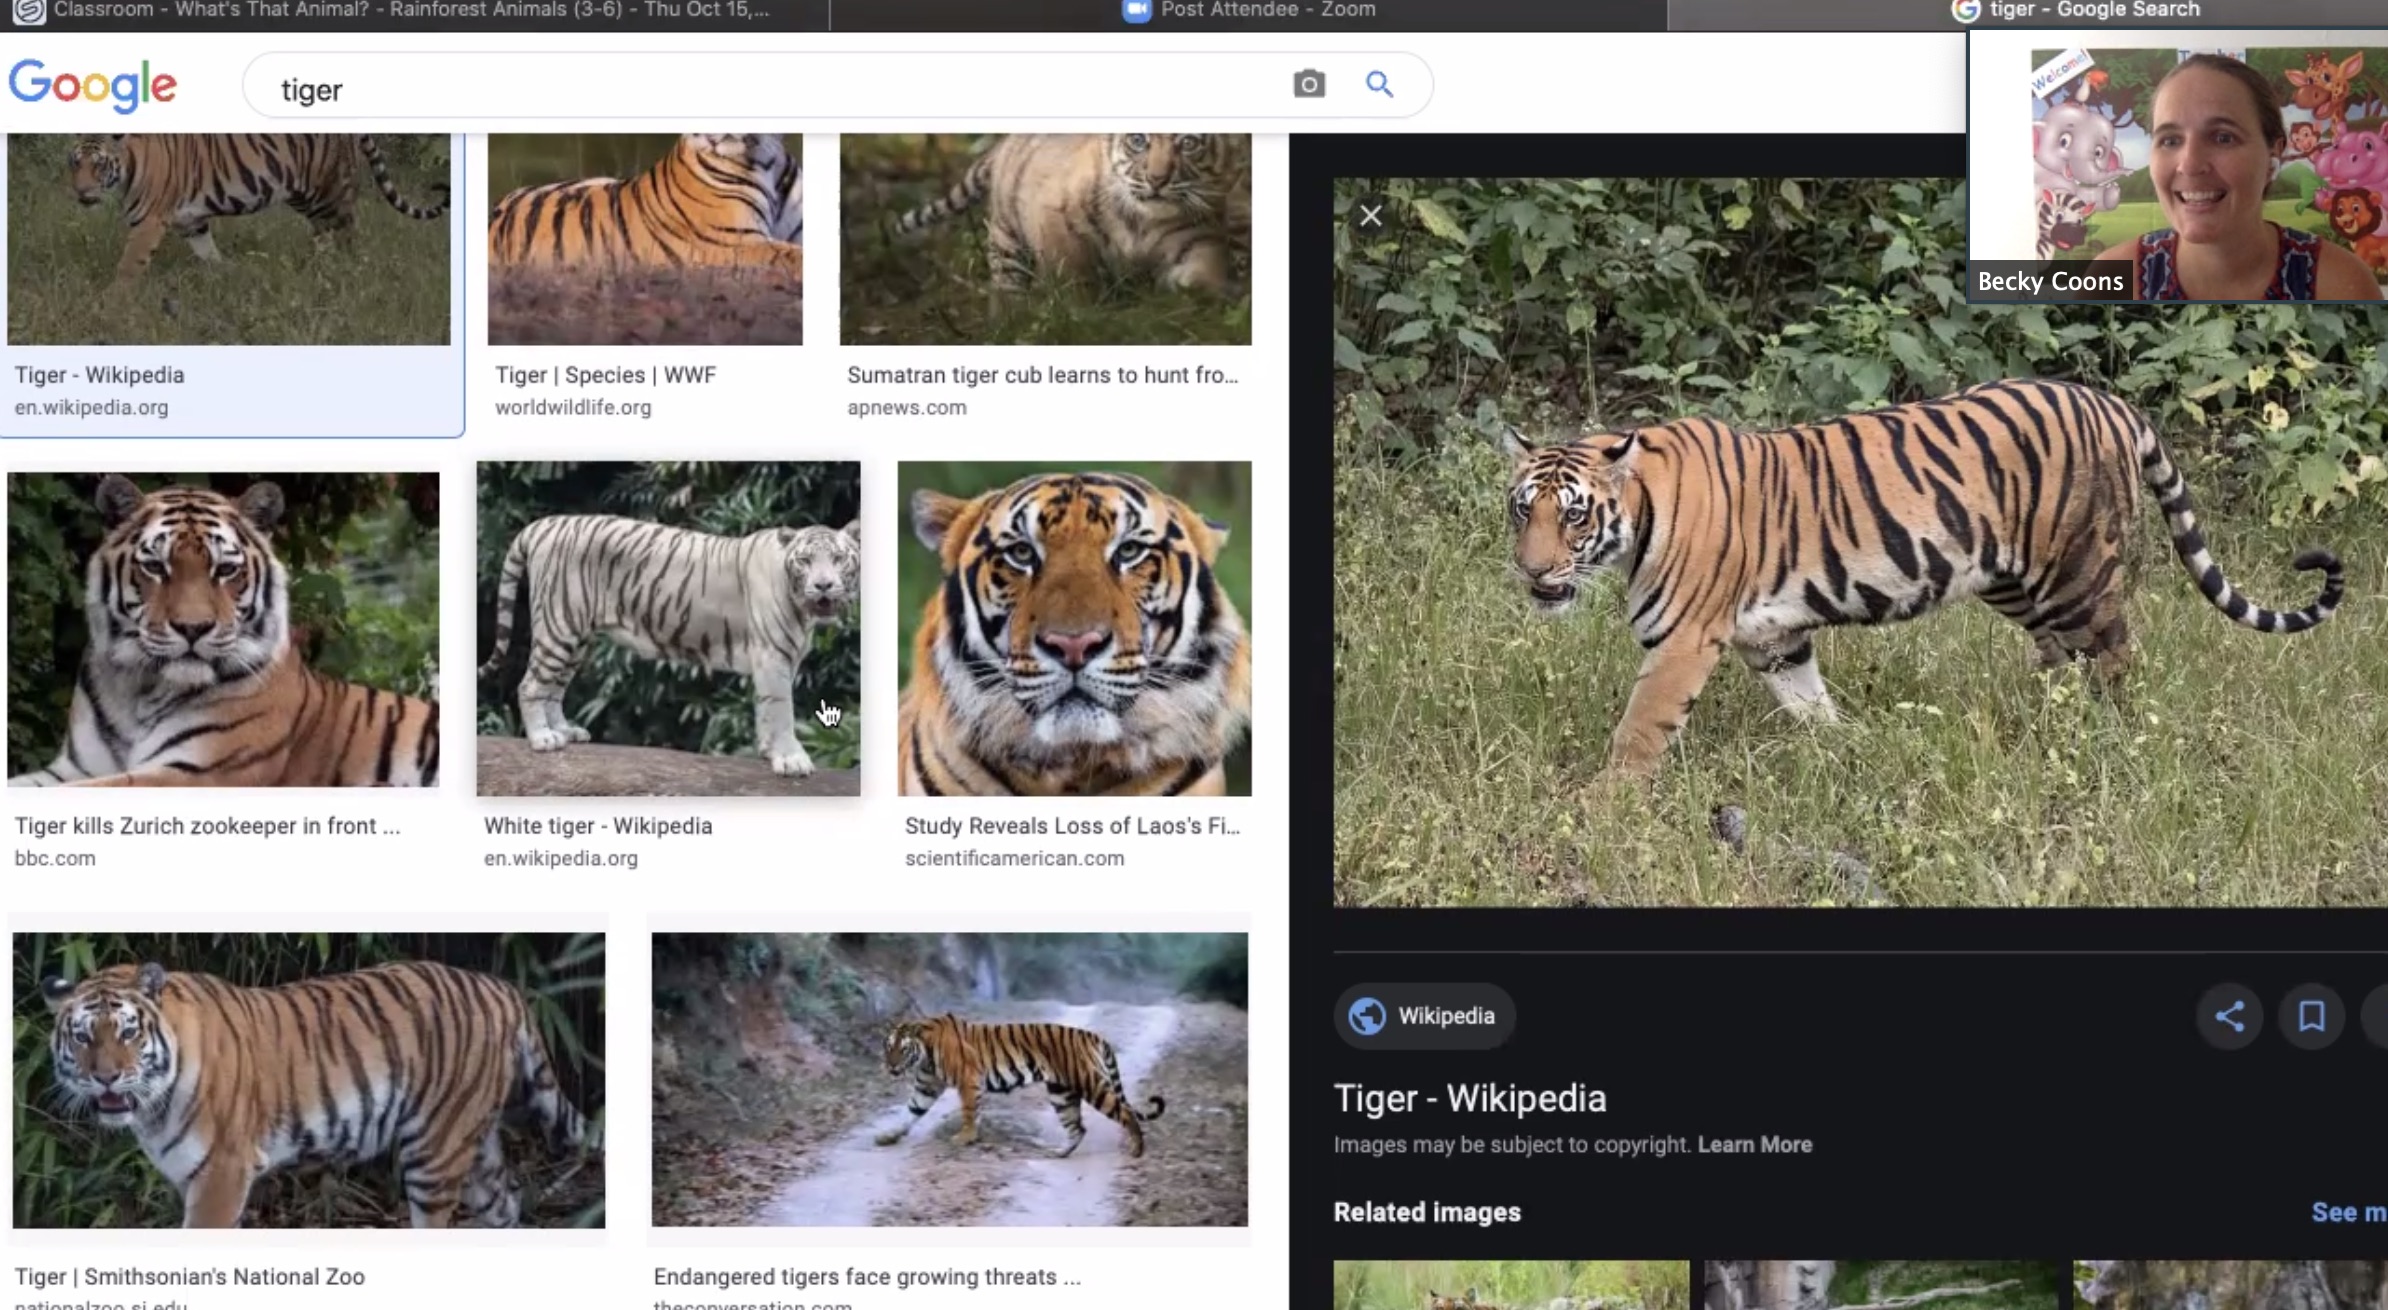Switch to the Post Attendee Zoom tab

pos(1248,10)
